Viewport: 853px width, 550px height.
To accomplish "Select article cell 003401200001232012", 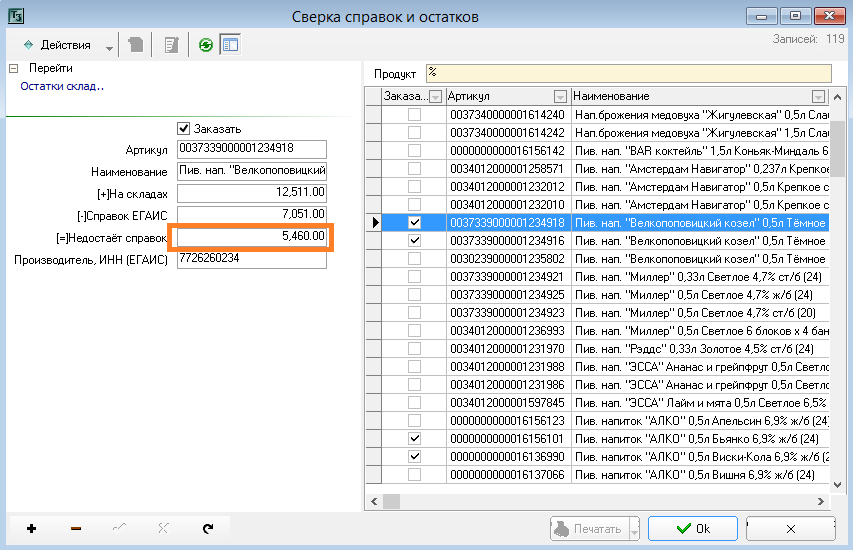I will pyautogui.click(x=508, y=187).
